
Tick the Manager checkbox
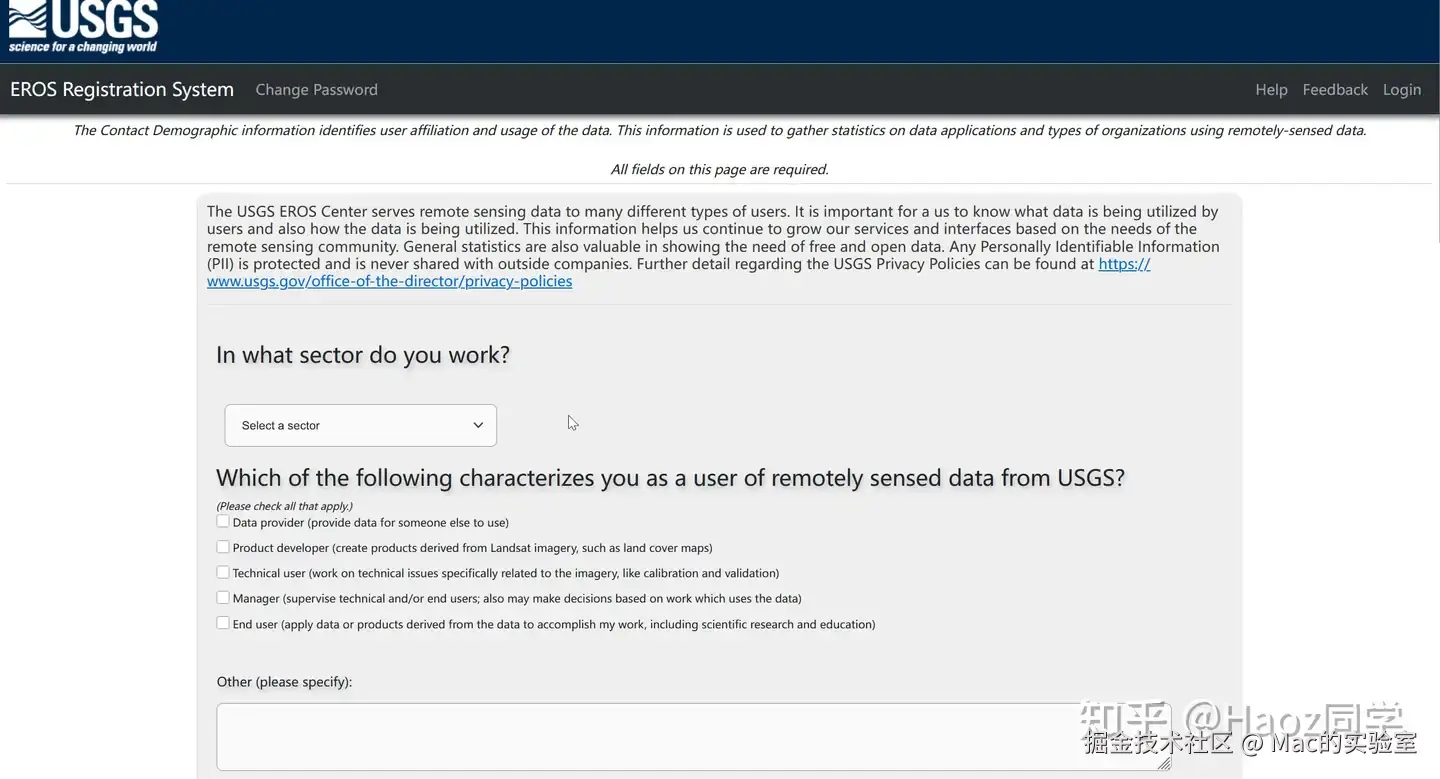pyautogui.click(x=223, y=597)
